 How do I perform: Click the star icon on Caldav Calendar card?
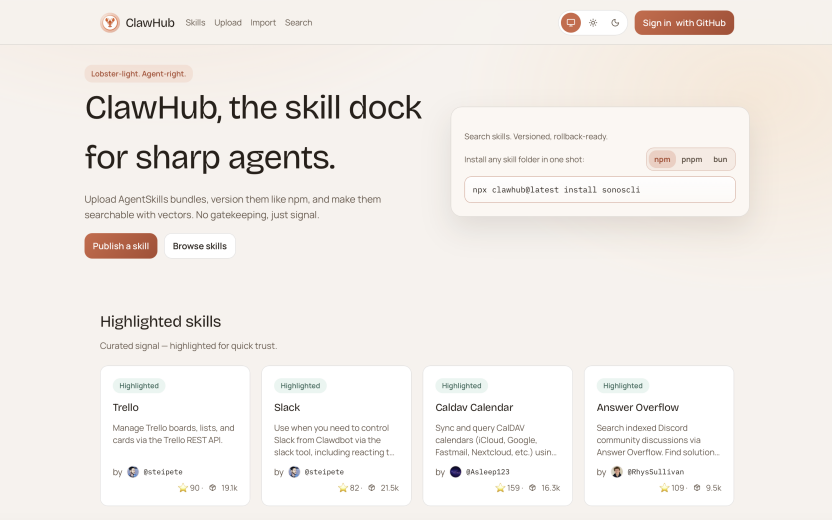(500, 488)
